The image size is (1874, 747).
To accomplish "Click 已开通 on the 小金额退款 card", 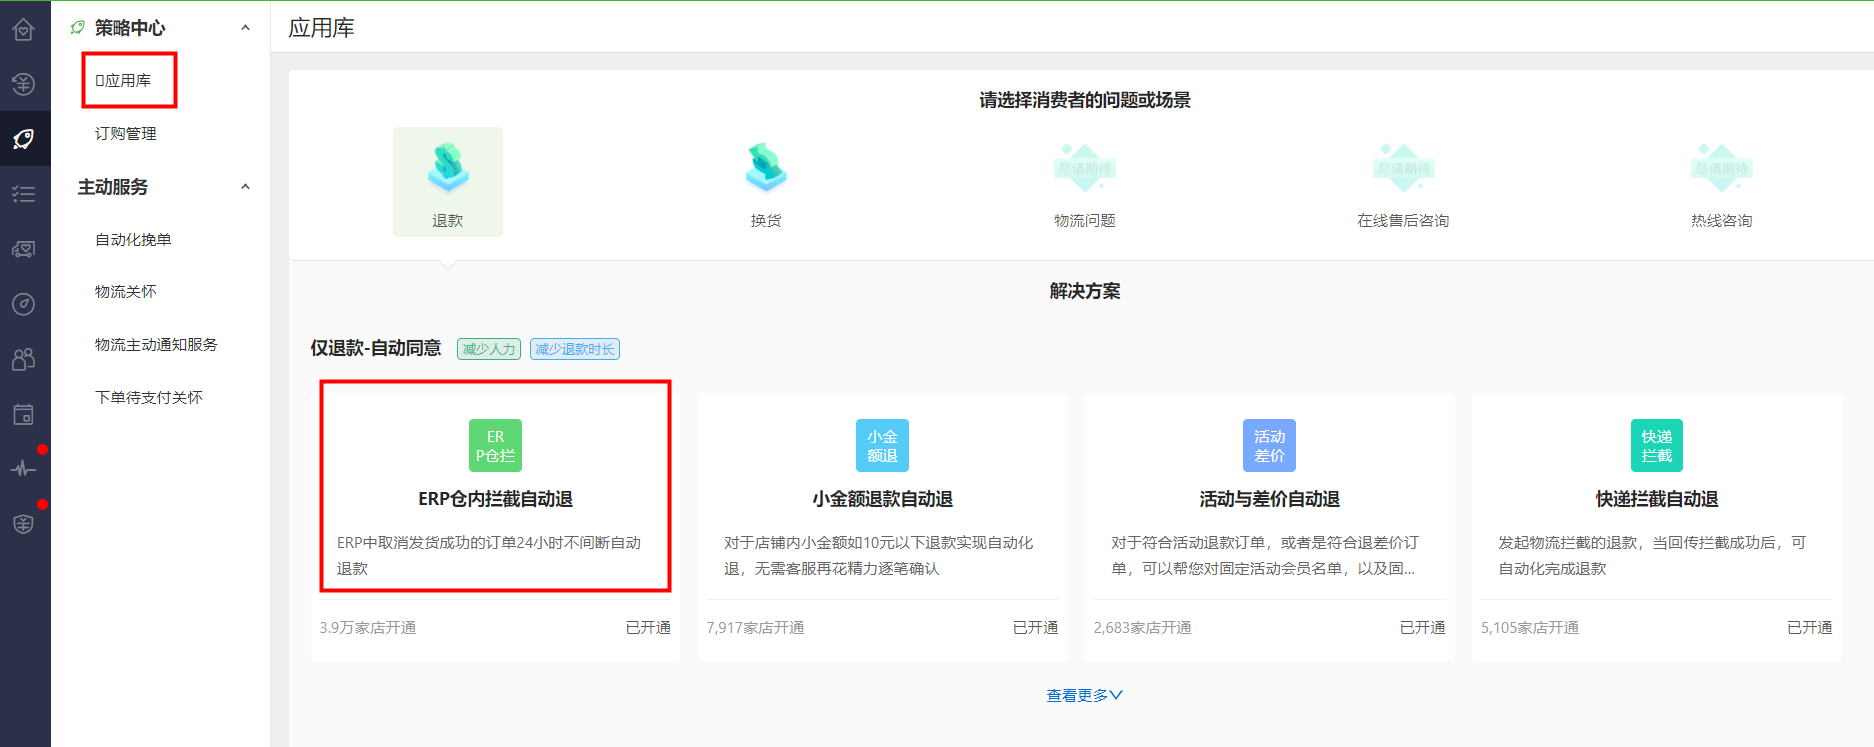I will 1035,627.
